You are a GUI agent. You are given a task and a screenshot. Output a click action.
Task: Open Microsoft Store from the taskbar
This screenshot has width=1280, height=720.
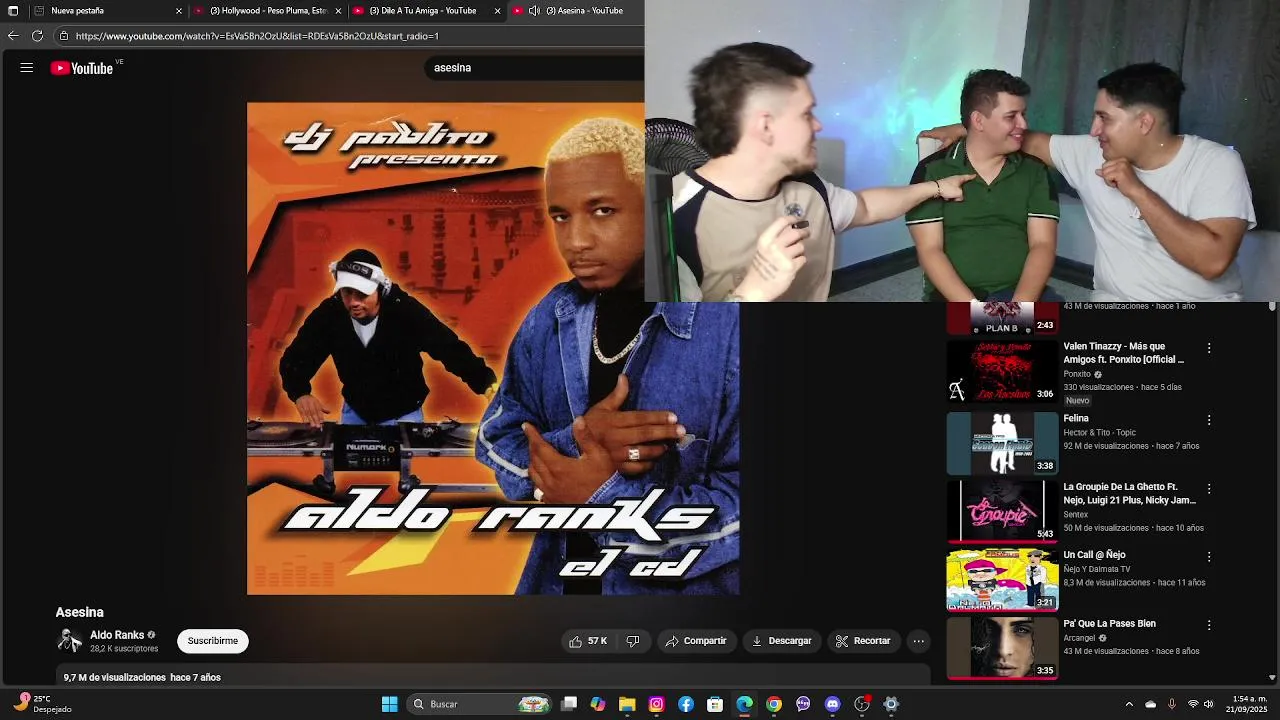715,704
